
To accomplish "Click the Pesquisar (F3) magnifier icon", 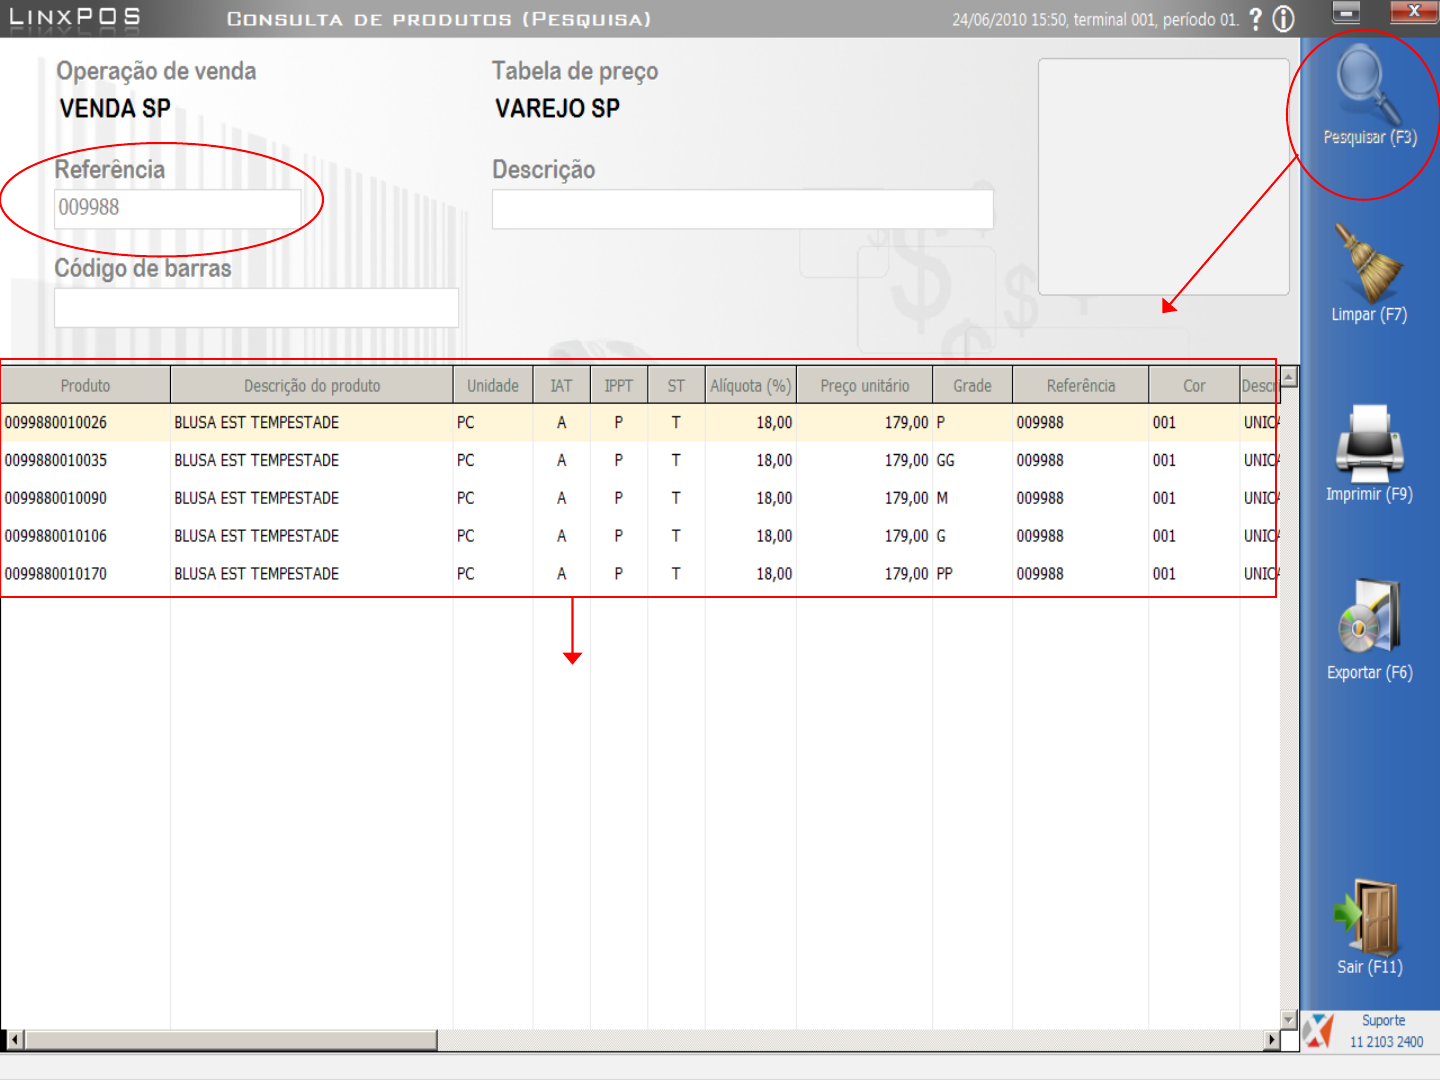I will tap(1369, 86).
